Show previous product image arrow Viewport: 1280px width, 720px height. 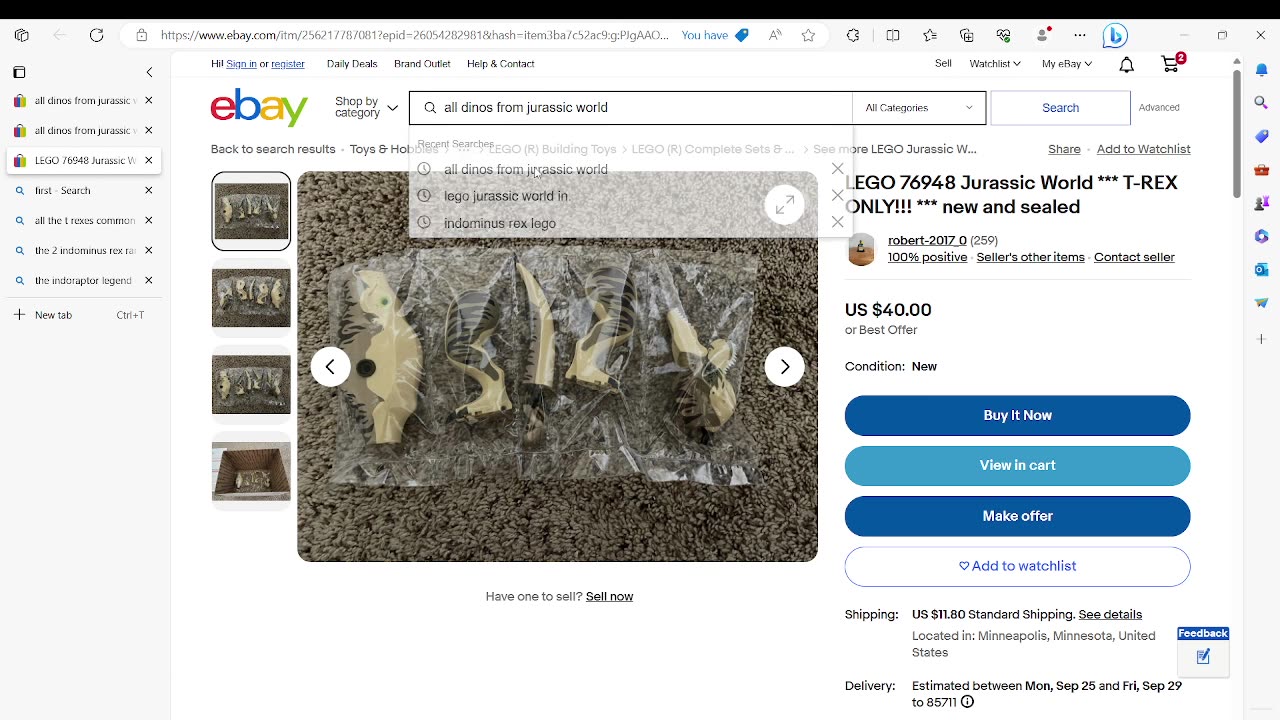(330, 367)
